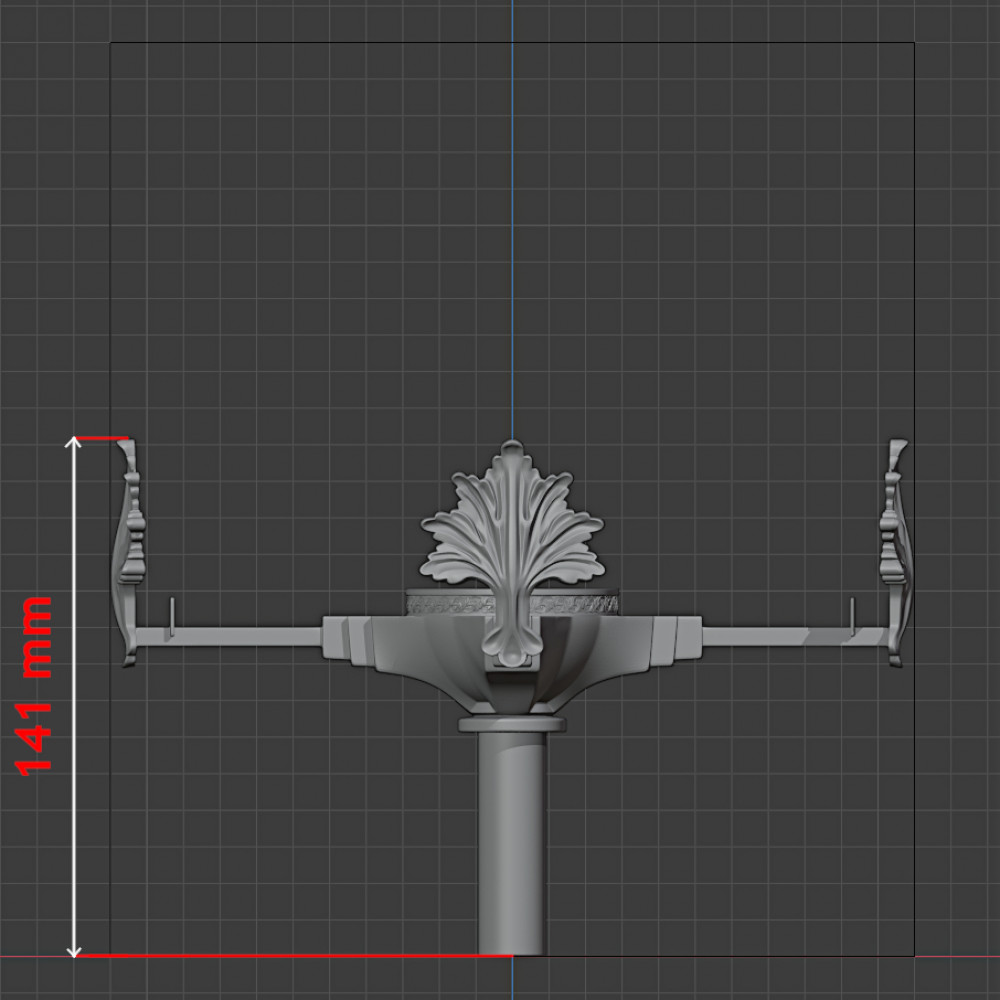The width and height of the screenshot is (1000, 1000).
Task: Select the left horizontal arm bar
Action: coord(228,636)
